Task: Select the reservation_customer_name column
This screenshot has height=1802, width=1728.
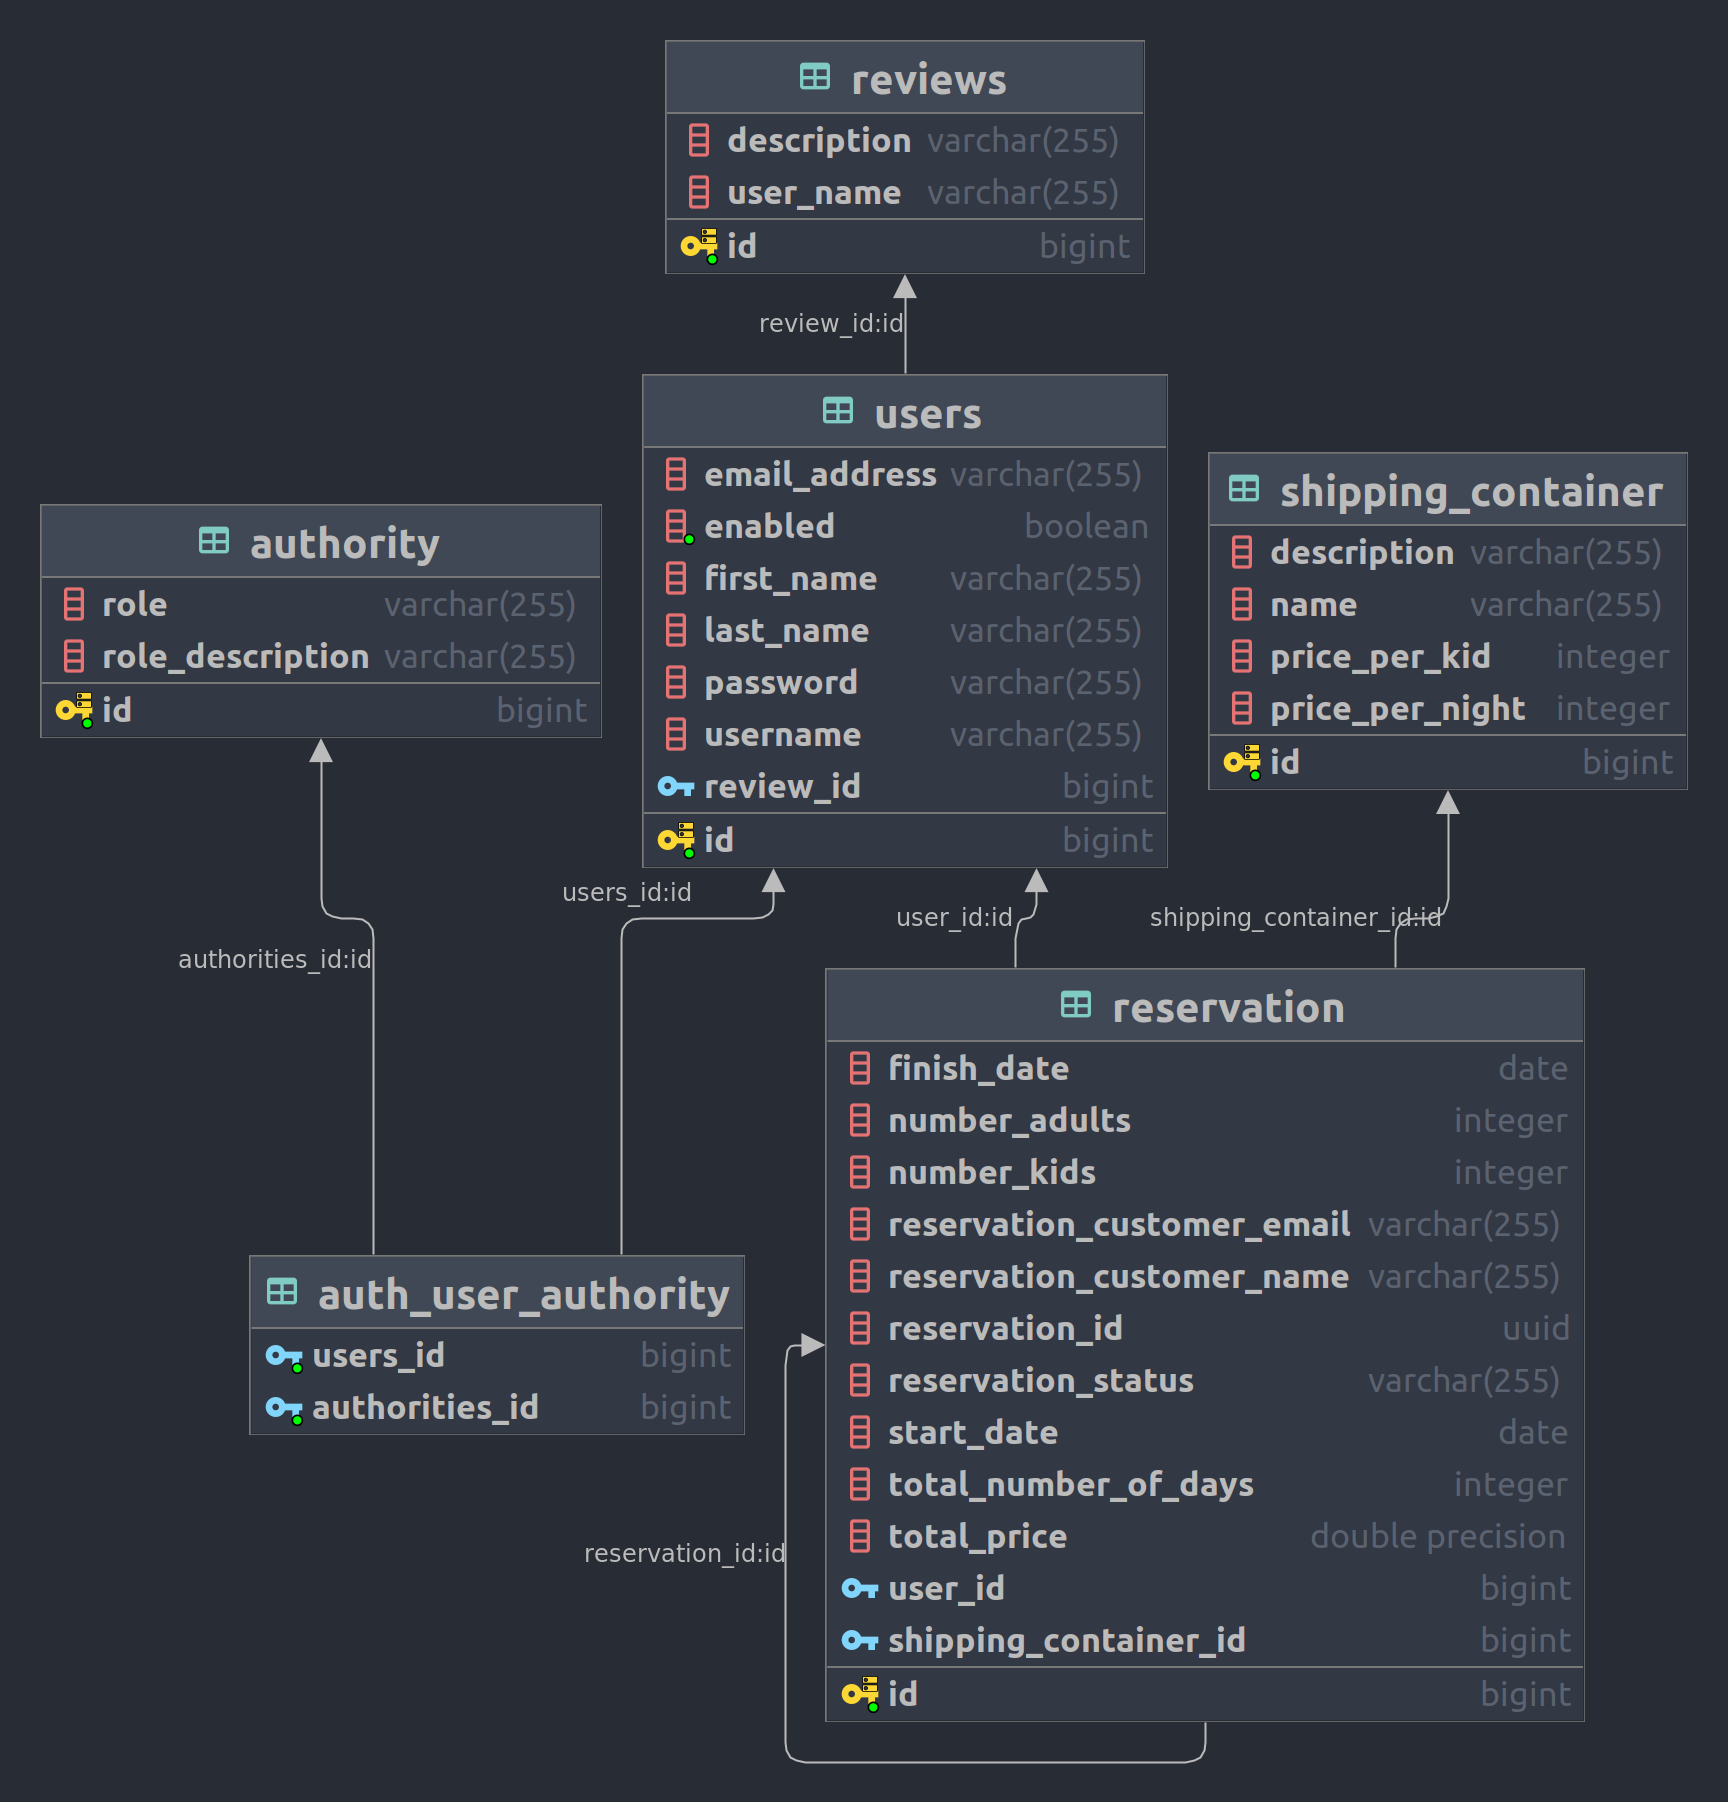Action: point(1205,1276)
